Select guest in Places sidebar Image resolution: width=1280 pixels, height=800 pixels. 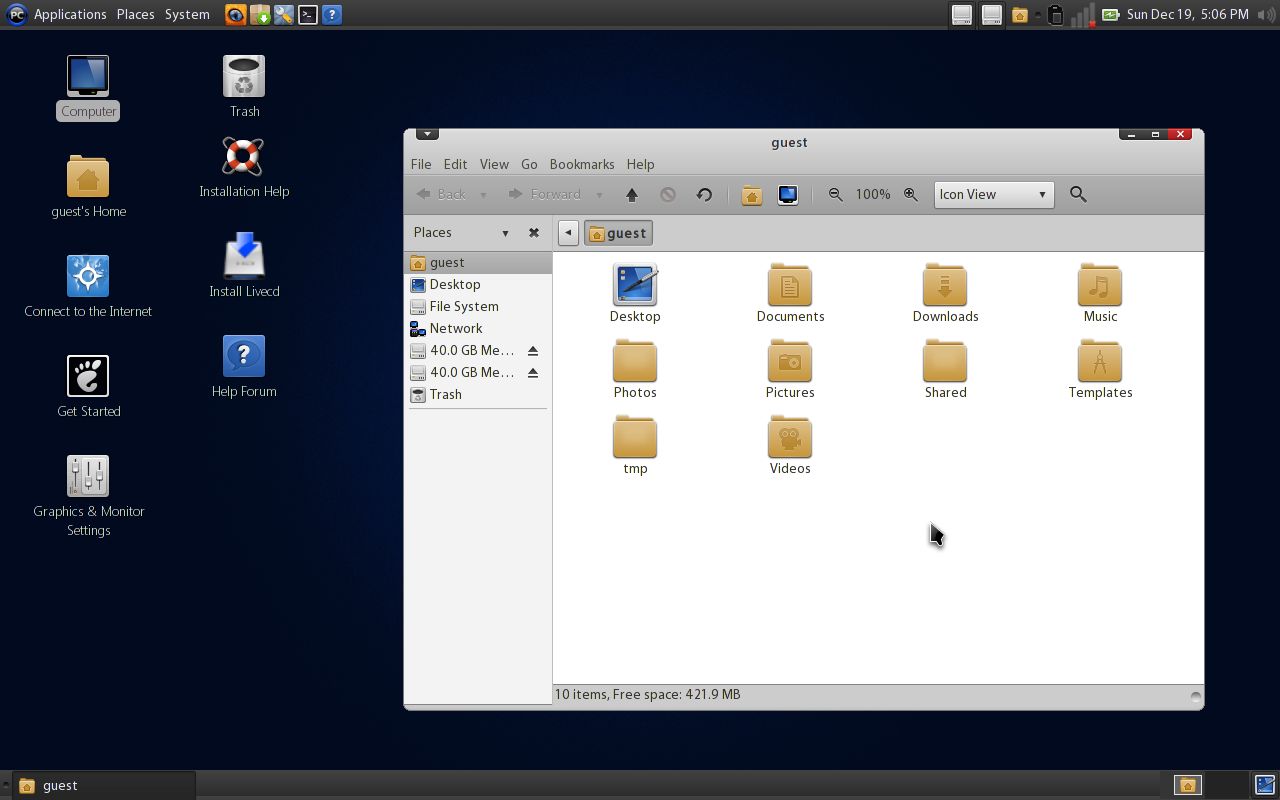click(478, 262)
